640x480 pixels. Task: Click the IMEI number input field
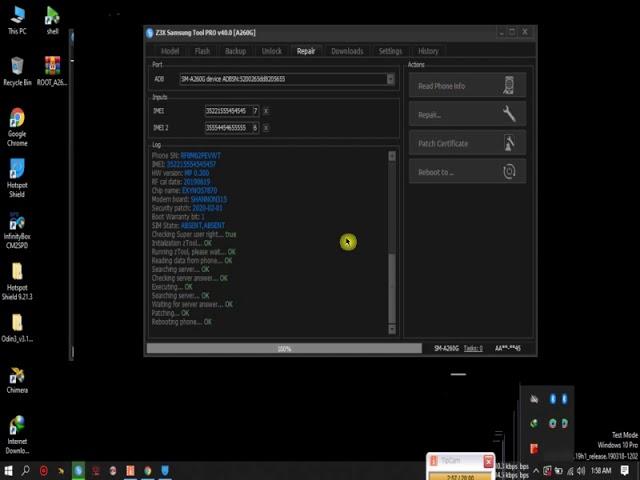[x=228, y=111]
